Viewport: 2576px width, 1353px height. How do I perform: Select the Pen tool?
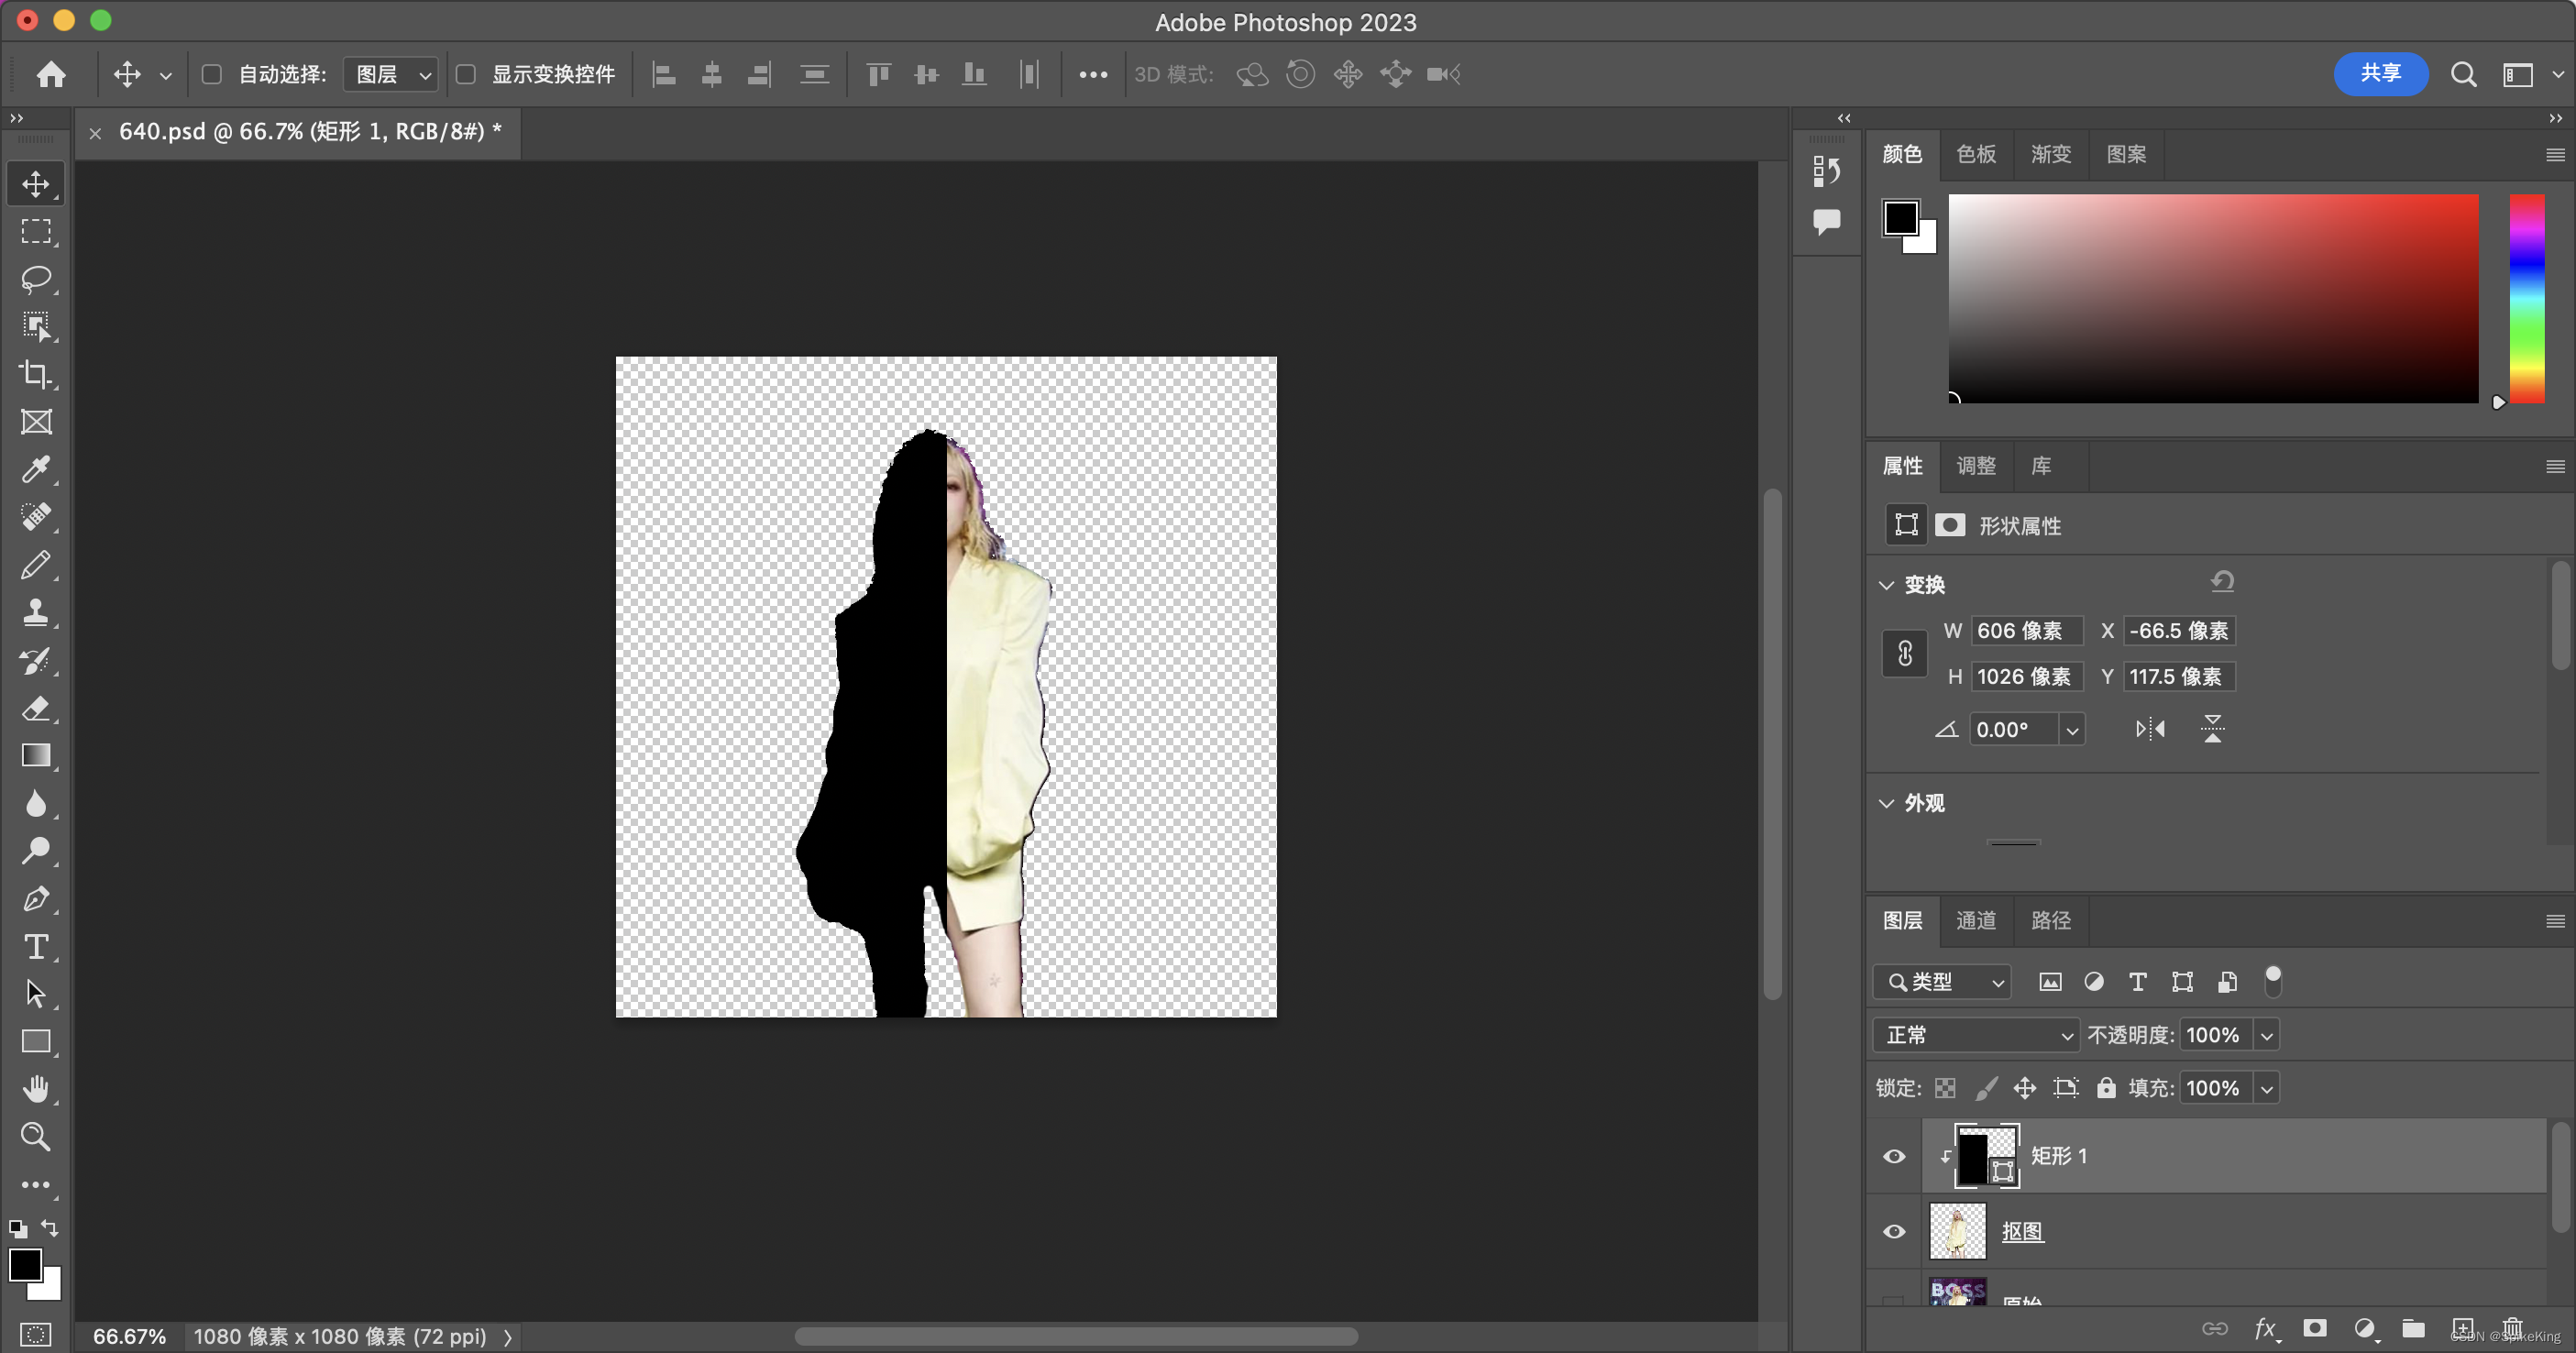(36, 898)
